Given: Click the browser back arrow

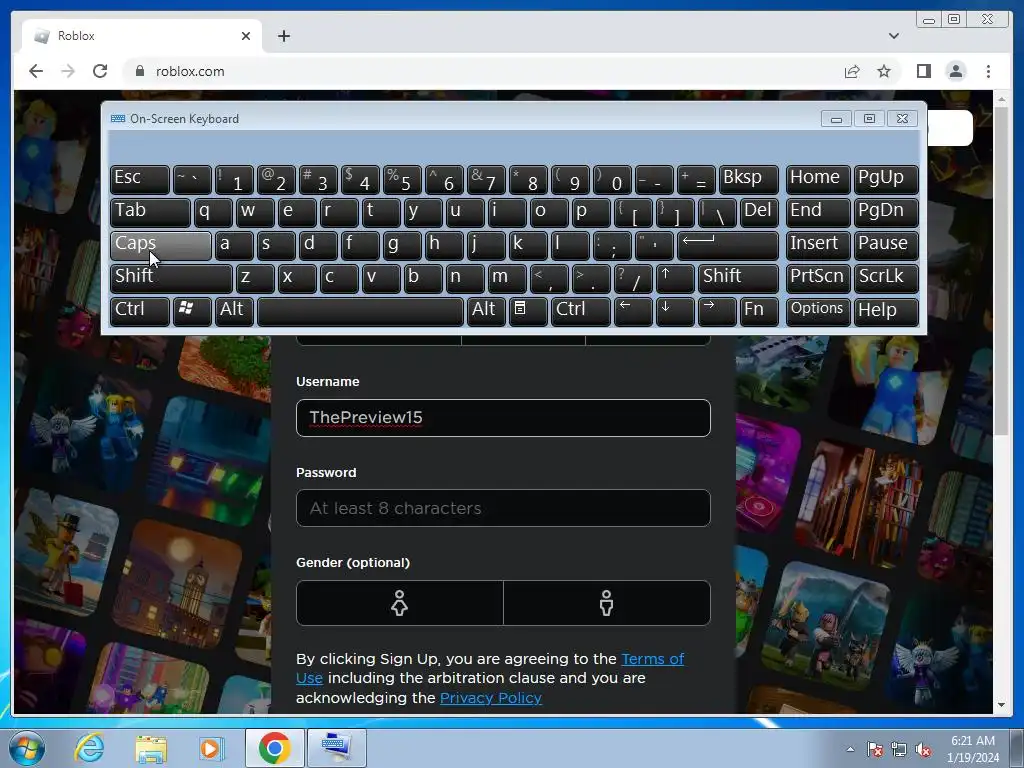Looking at the screenshot, I should click(36, 71).
